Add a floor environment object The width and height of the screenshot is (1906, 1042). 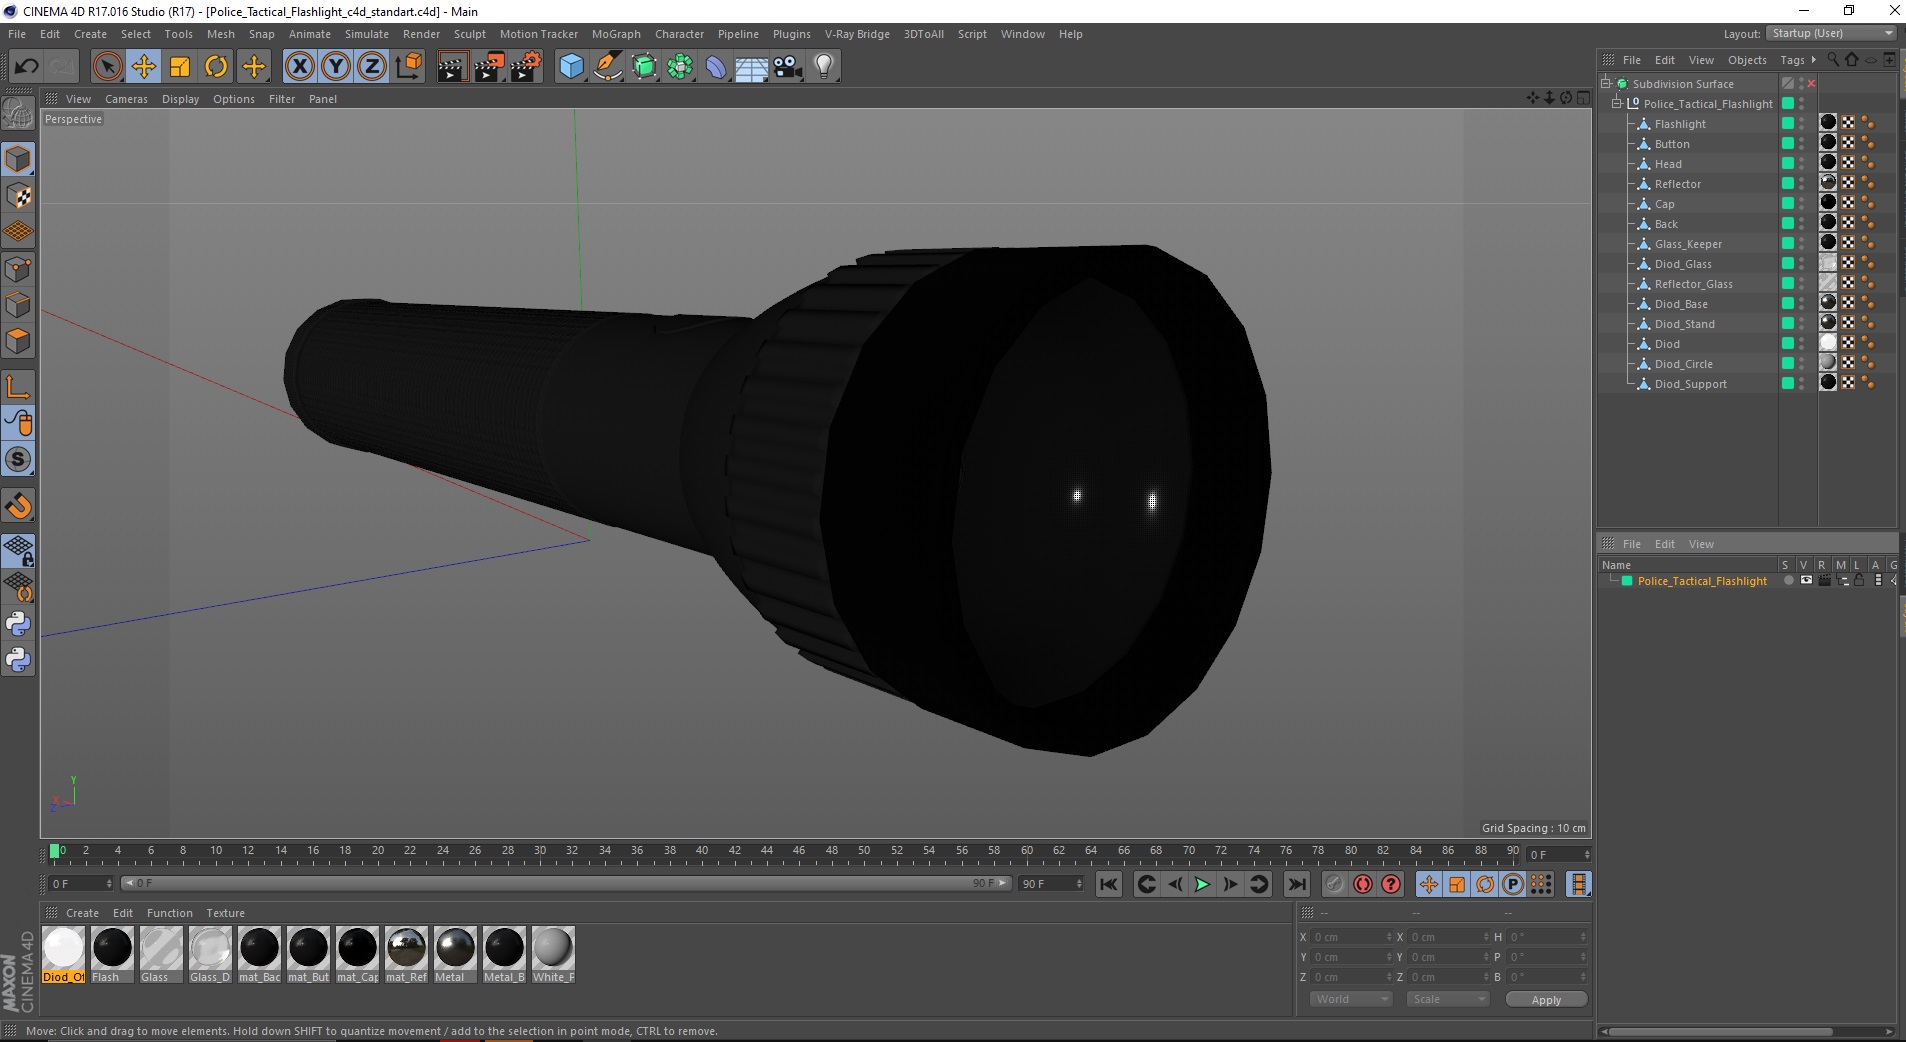(x=752, y=67)
